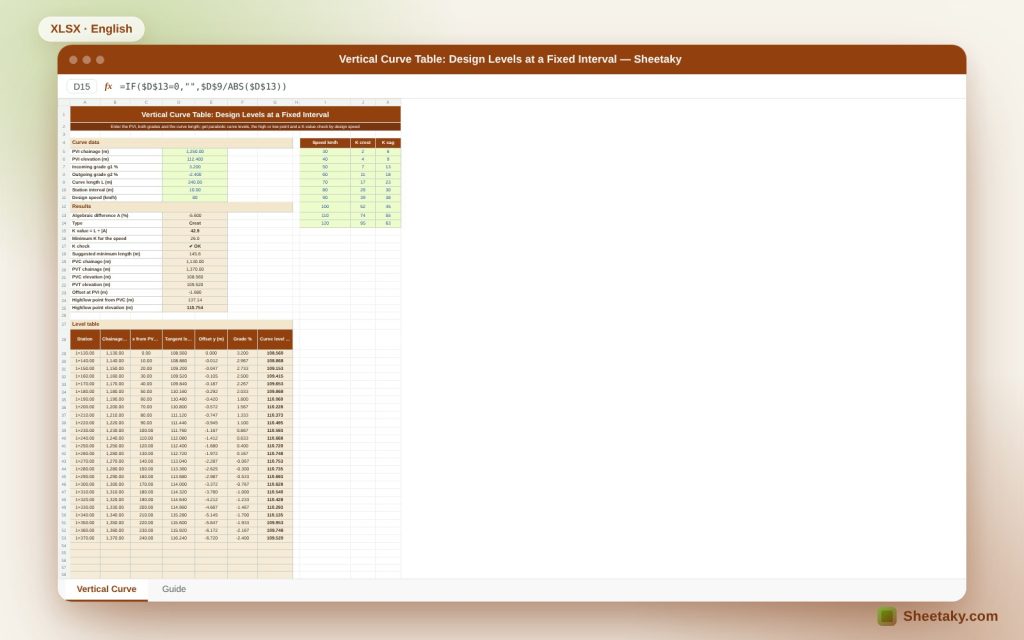Screen dimensions: 1024x640
Task: Select the '✔ OK' K check result
Action: tap(195, 247)
